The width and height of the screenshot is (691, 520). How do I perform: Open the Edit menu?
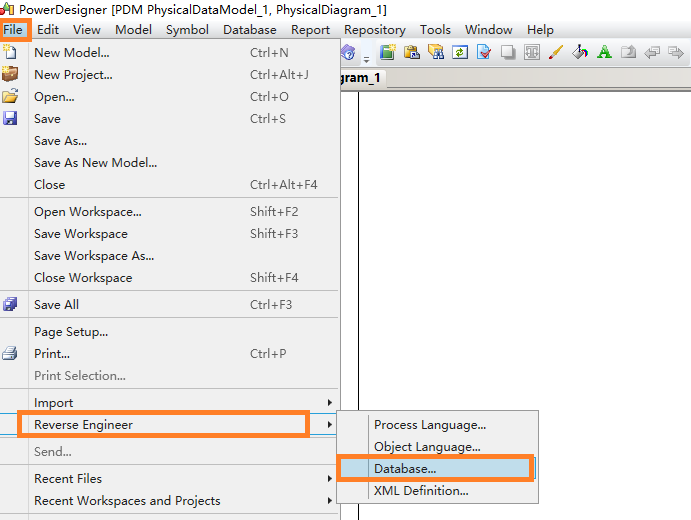coord(48,30)
